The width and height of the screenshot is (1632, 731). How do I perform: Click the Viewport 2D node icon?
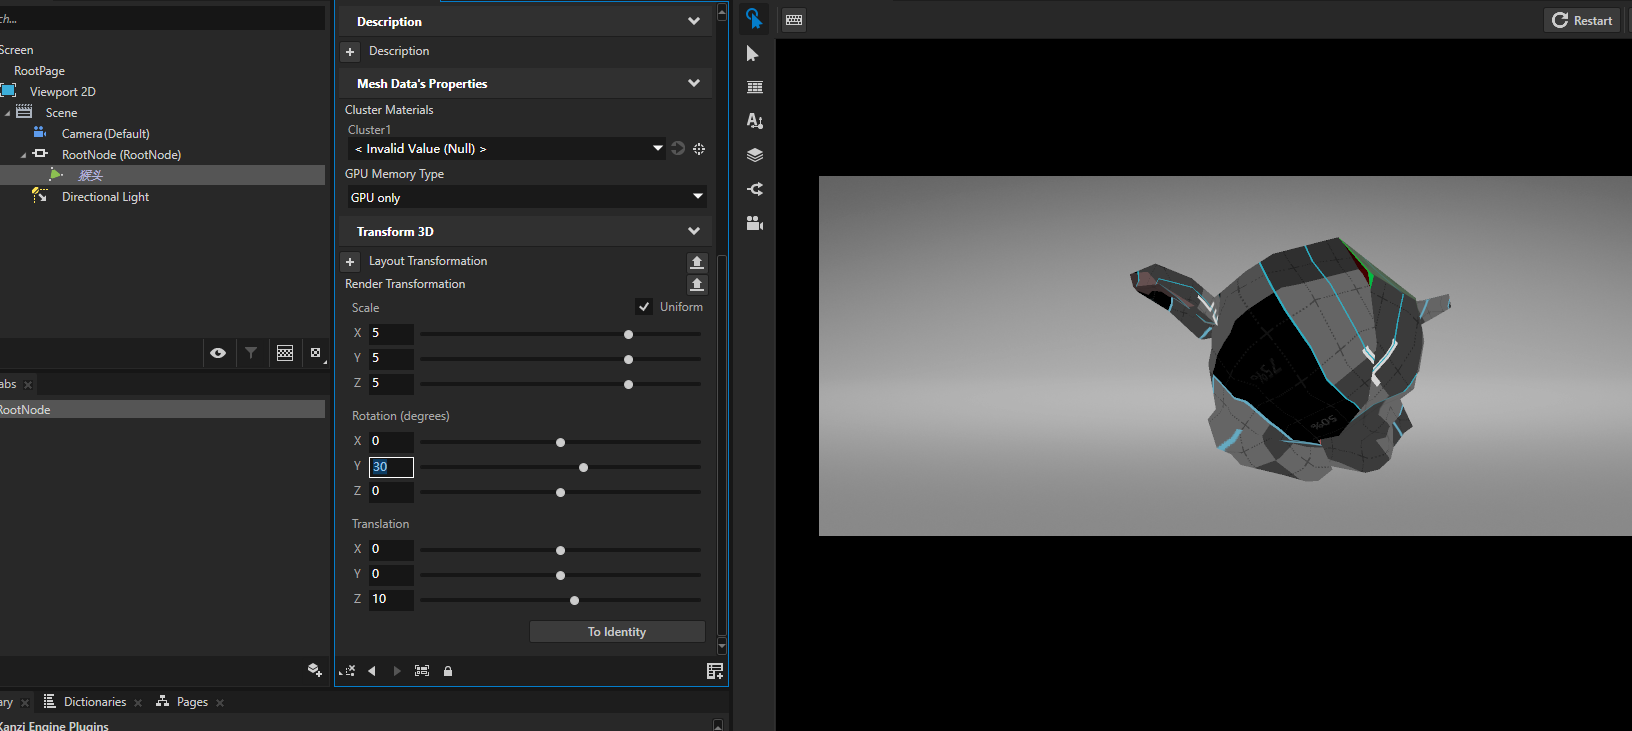[8, 91]
